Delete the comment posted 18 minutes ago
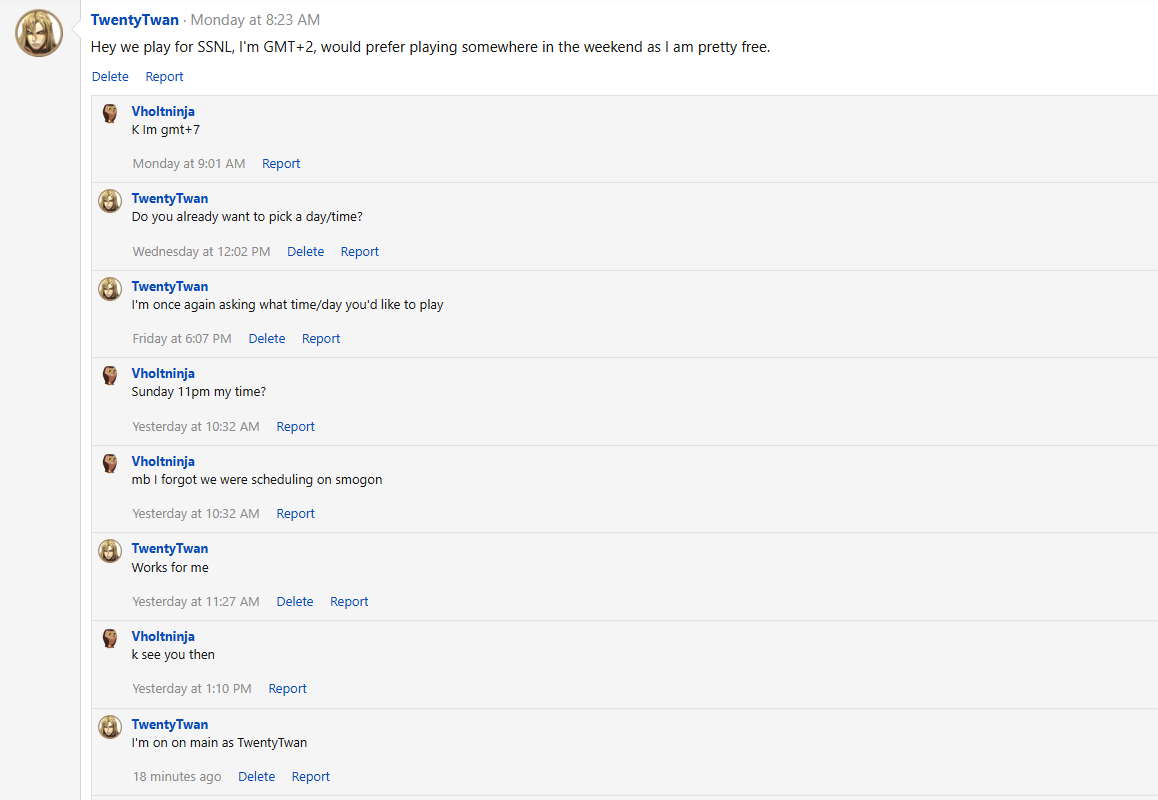Image resolution: width=1158 pixels, height=800 pixels. [256, 777]
